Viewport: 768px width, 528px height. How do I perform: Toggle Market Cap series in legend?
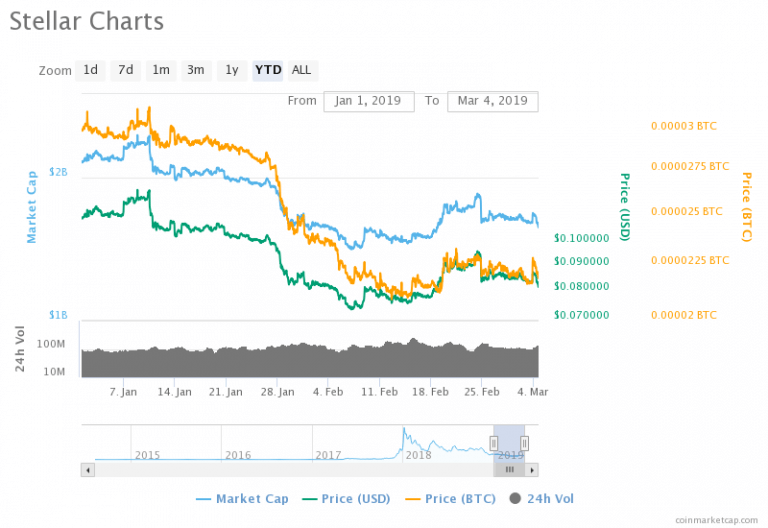click(x=242, y=499)
